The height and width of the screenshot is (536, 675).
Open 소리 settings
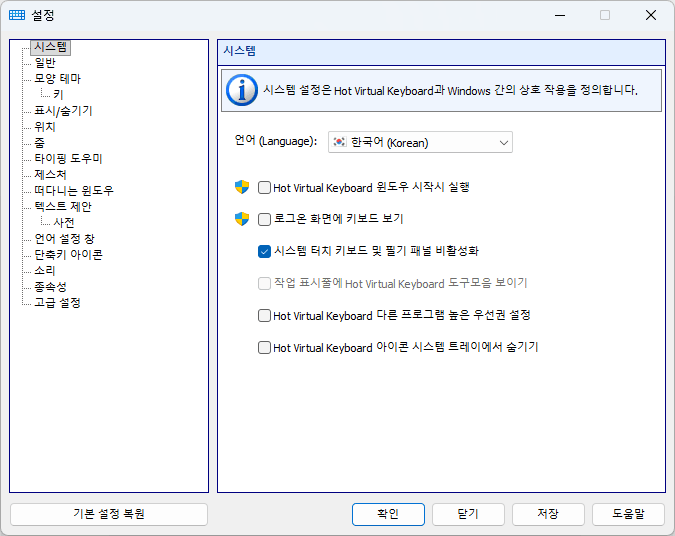point(45,270)
